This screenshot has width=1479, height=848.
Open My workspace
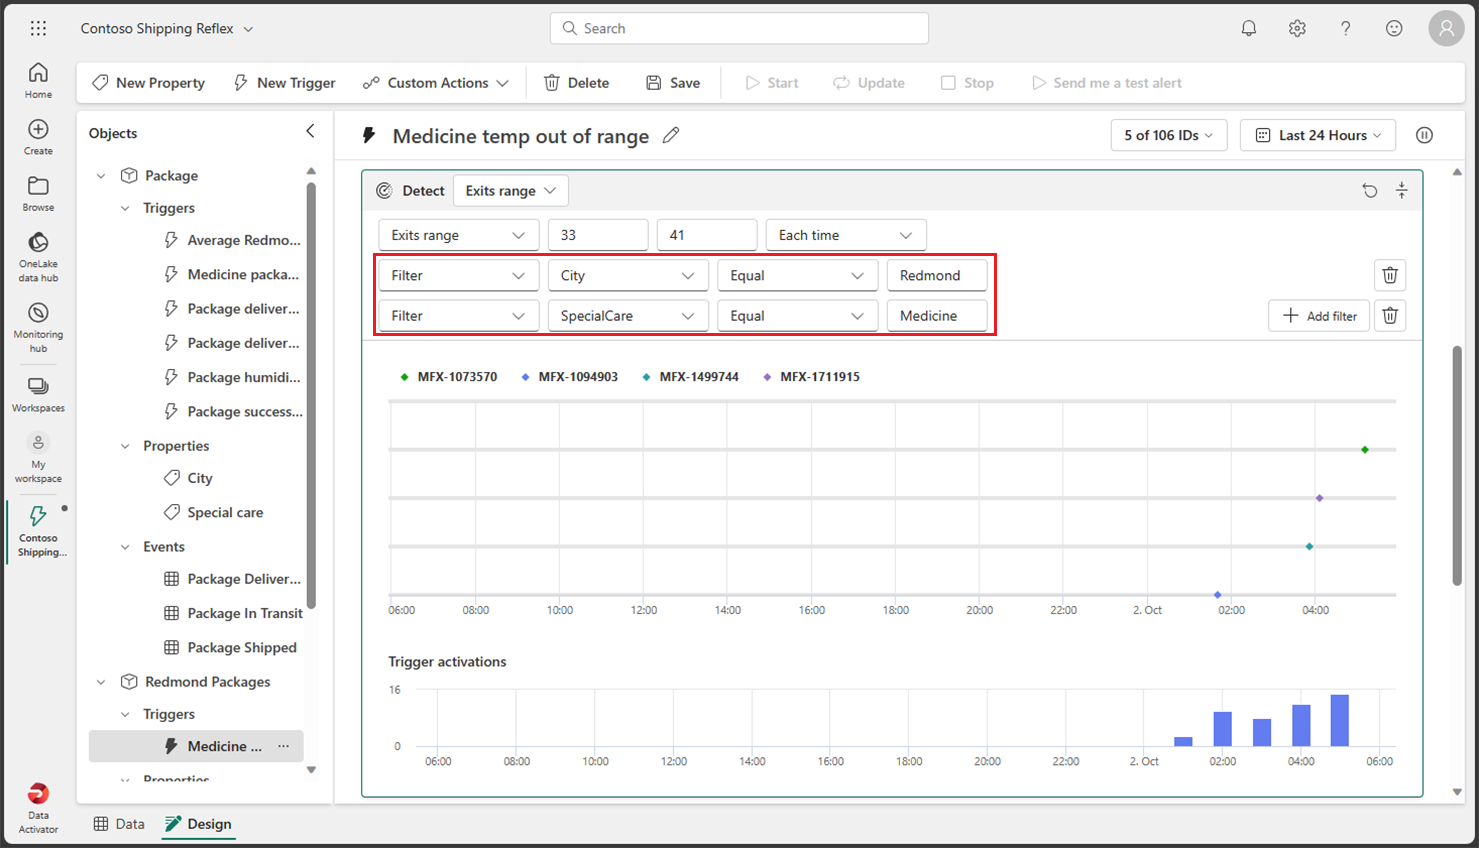click(38, 459)
